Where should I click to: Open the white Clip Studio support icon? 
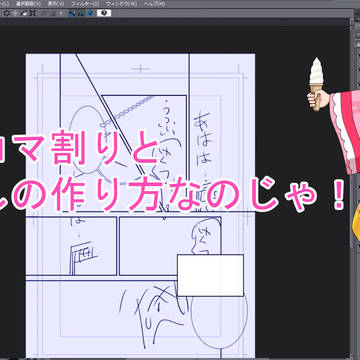(x=104, y=13)
